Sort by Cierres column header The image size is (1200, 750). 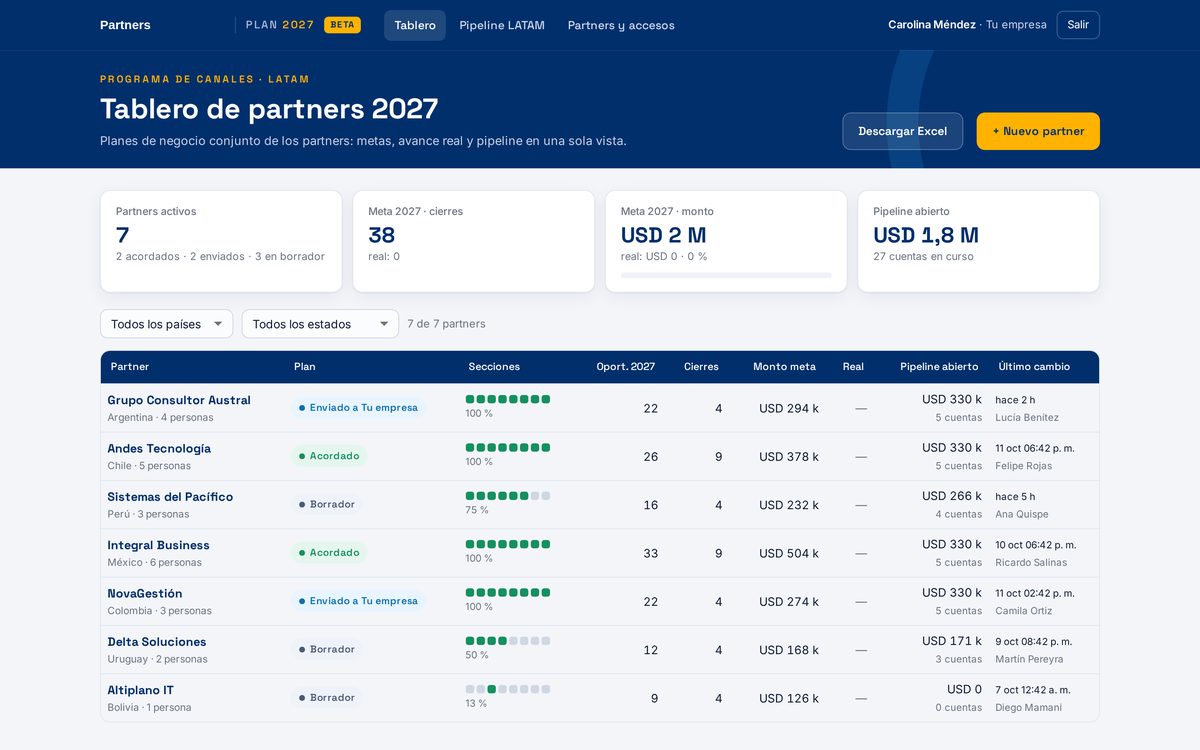coord(701,367)
